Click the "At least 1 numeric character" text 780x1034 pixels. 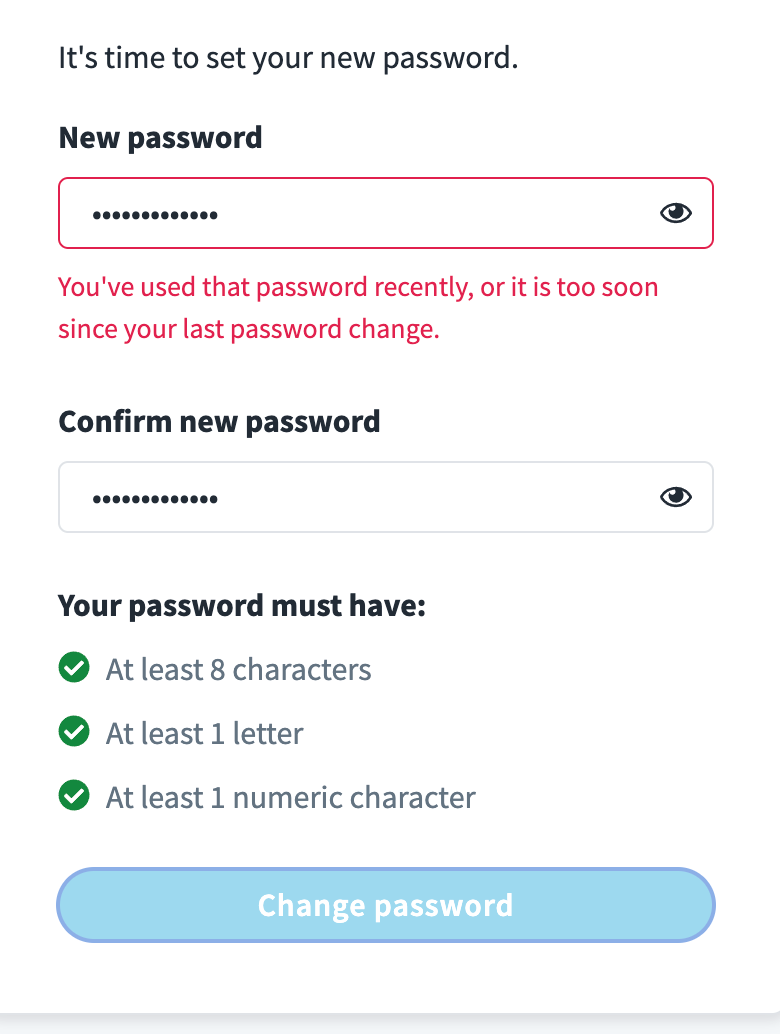290,798
